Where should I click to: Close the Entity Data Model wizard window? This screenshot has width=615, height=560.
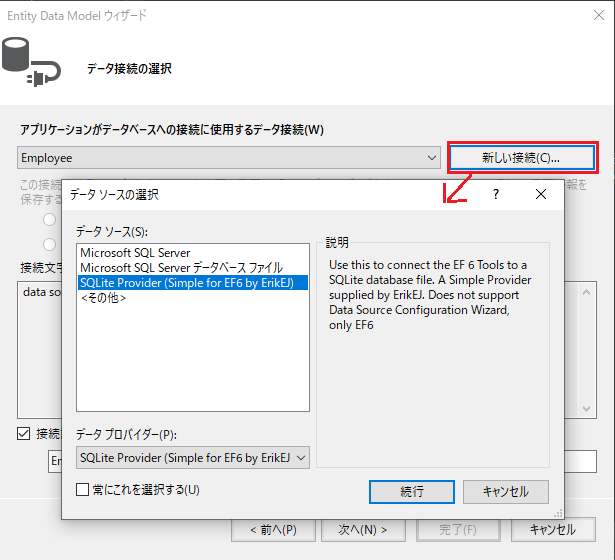point(599,15)
